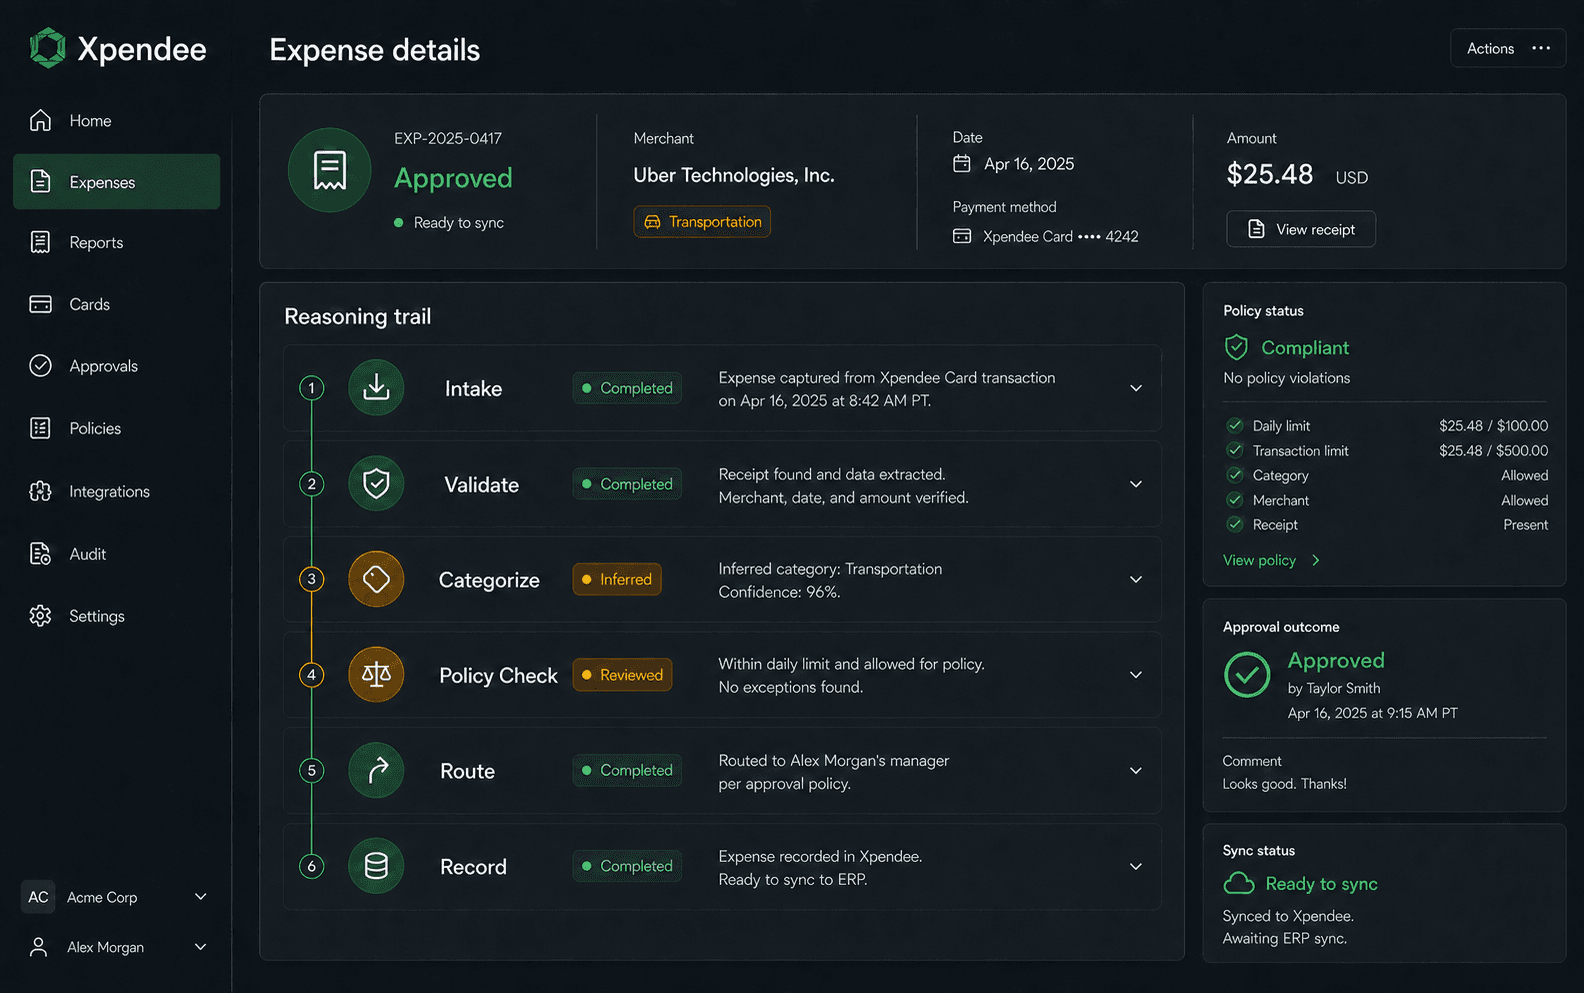The width and height of the screenshot is (1584, 993).
Task: Click the Settings gear icon
Action: [40, 616]
